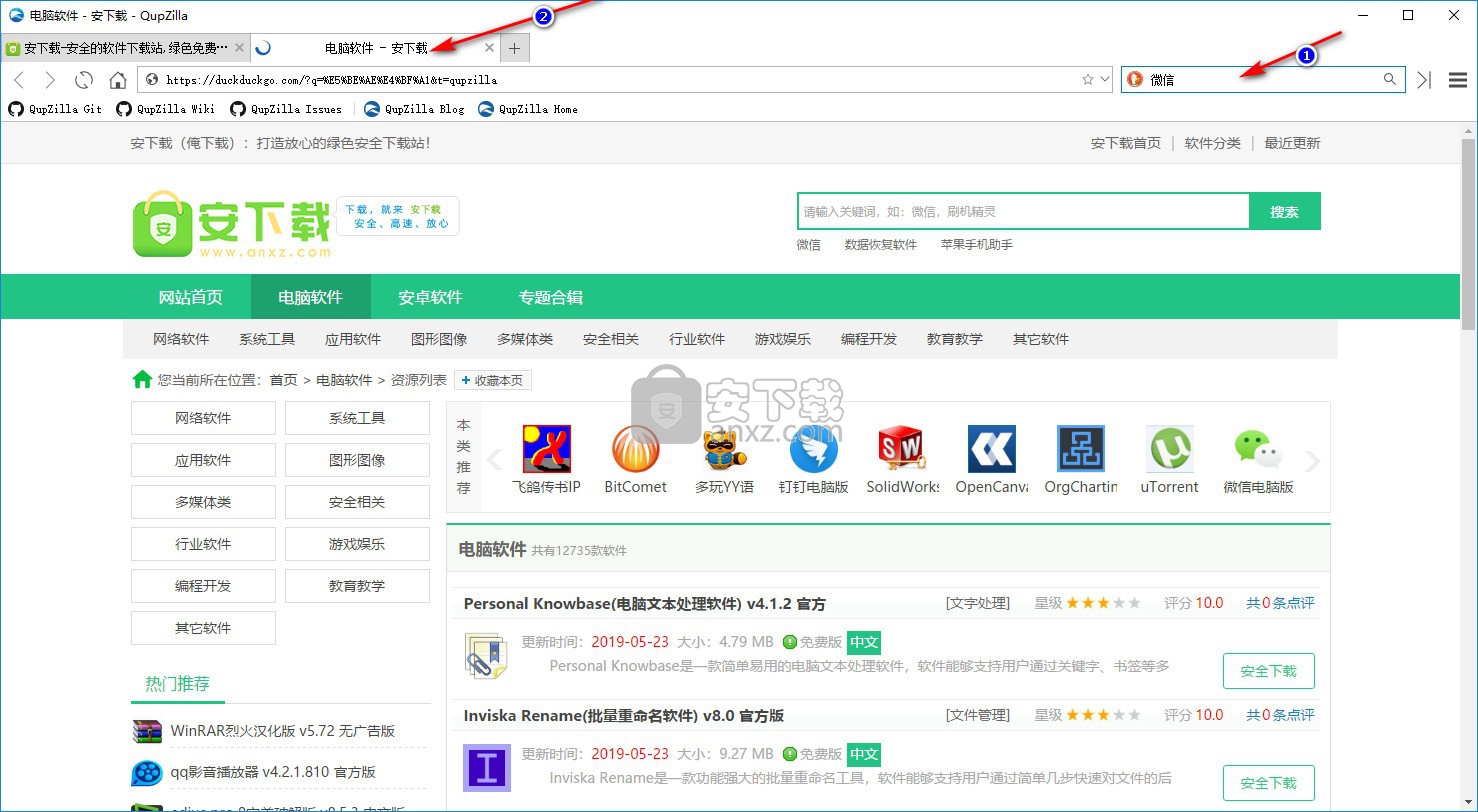
Task: Open WinRAR烈火汉化版 v5.72 in 热门推荐
Action: 283,731
